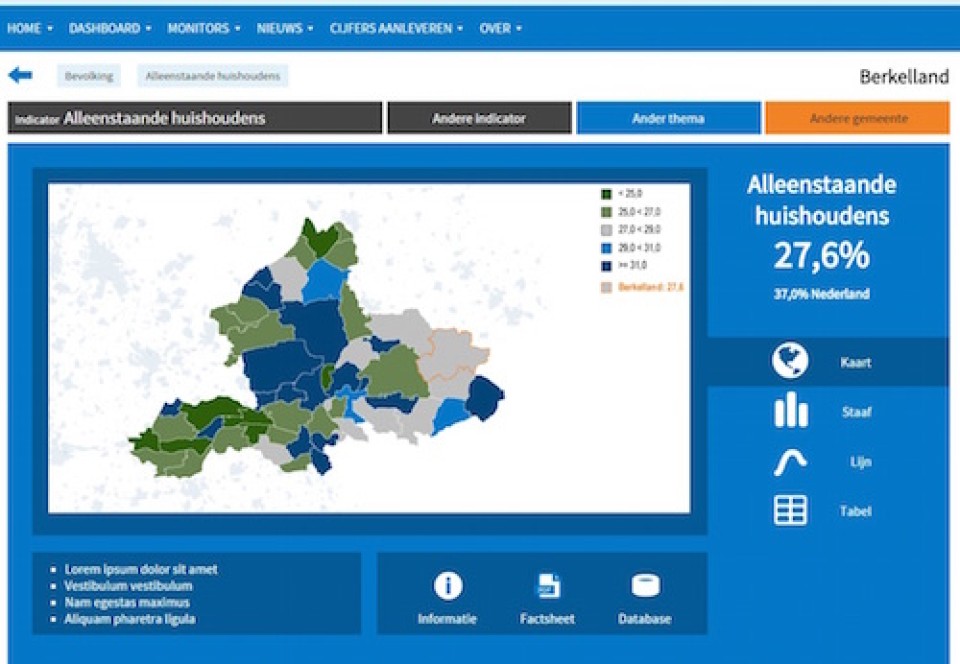Screen dimensions: 960x664
Task: Switch to Staaf bar chart icon
Action: (x=790, y=411)
